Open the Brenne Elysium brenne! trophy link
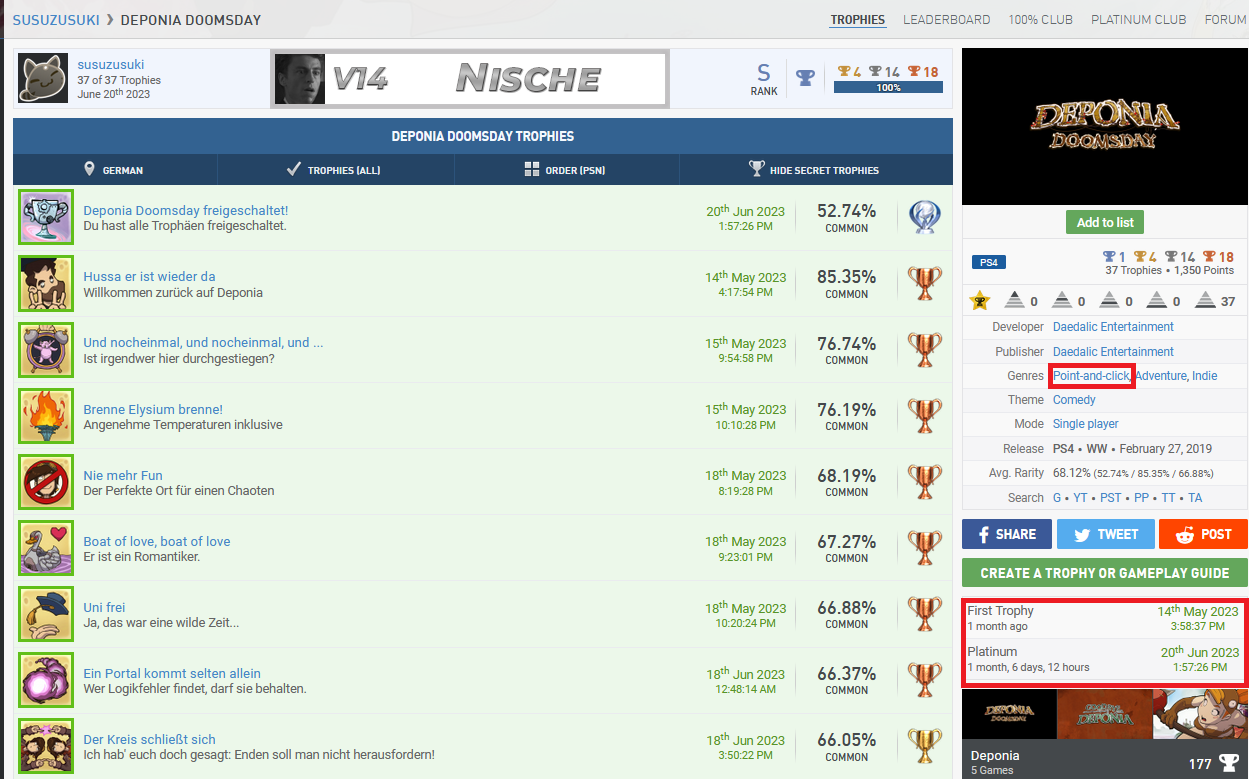 tap(153, 409)
